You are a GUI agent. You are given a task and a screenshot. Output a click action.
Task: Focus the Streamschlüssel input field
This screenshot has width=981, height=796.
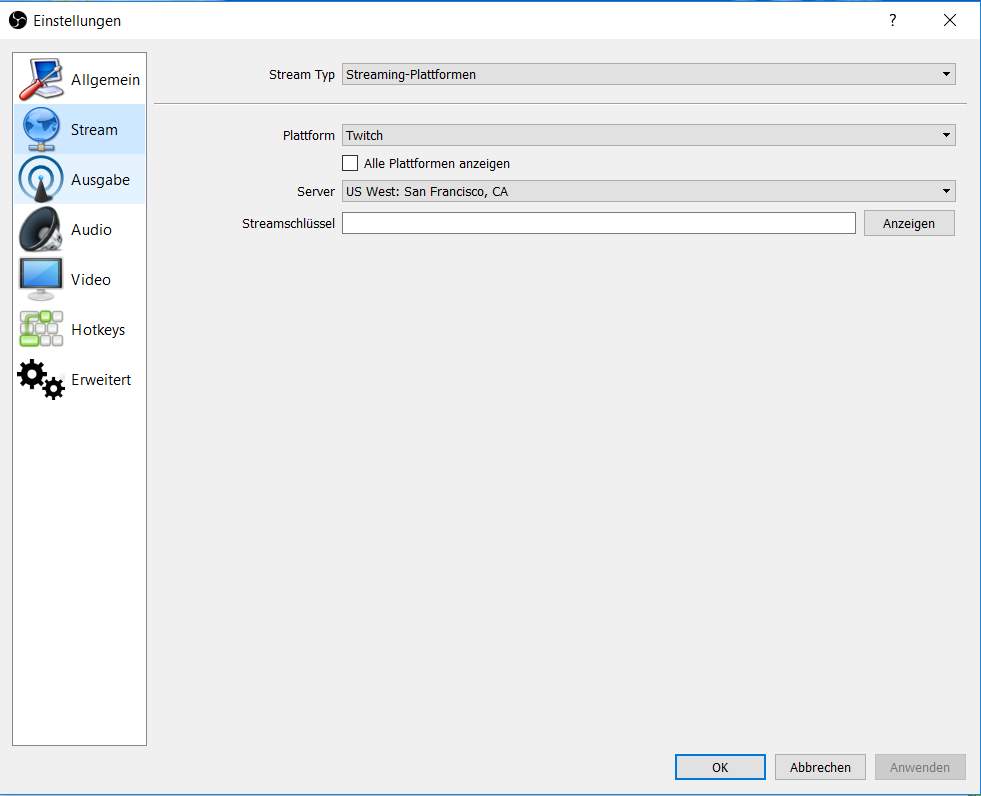(598, 223)
